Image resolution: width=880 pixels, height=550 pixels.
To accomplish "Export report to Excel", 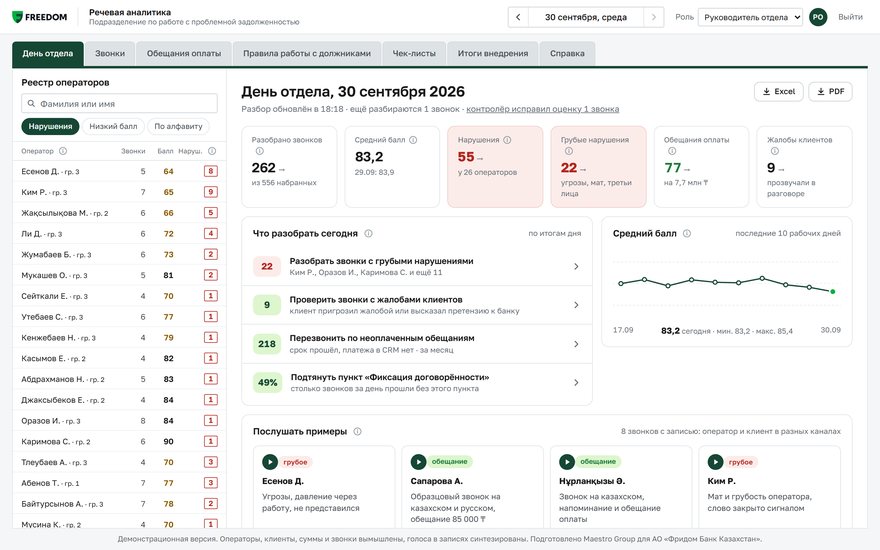I will tap(778, 91).
